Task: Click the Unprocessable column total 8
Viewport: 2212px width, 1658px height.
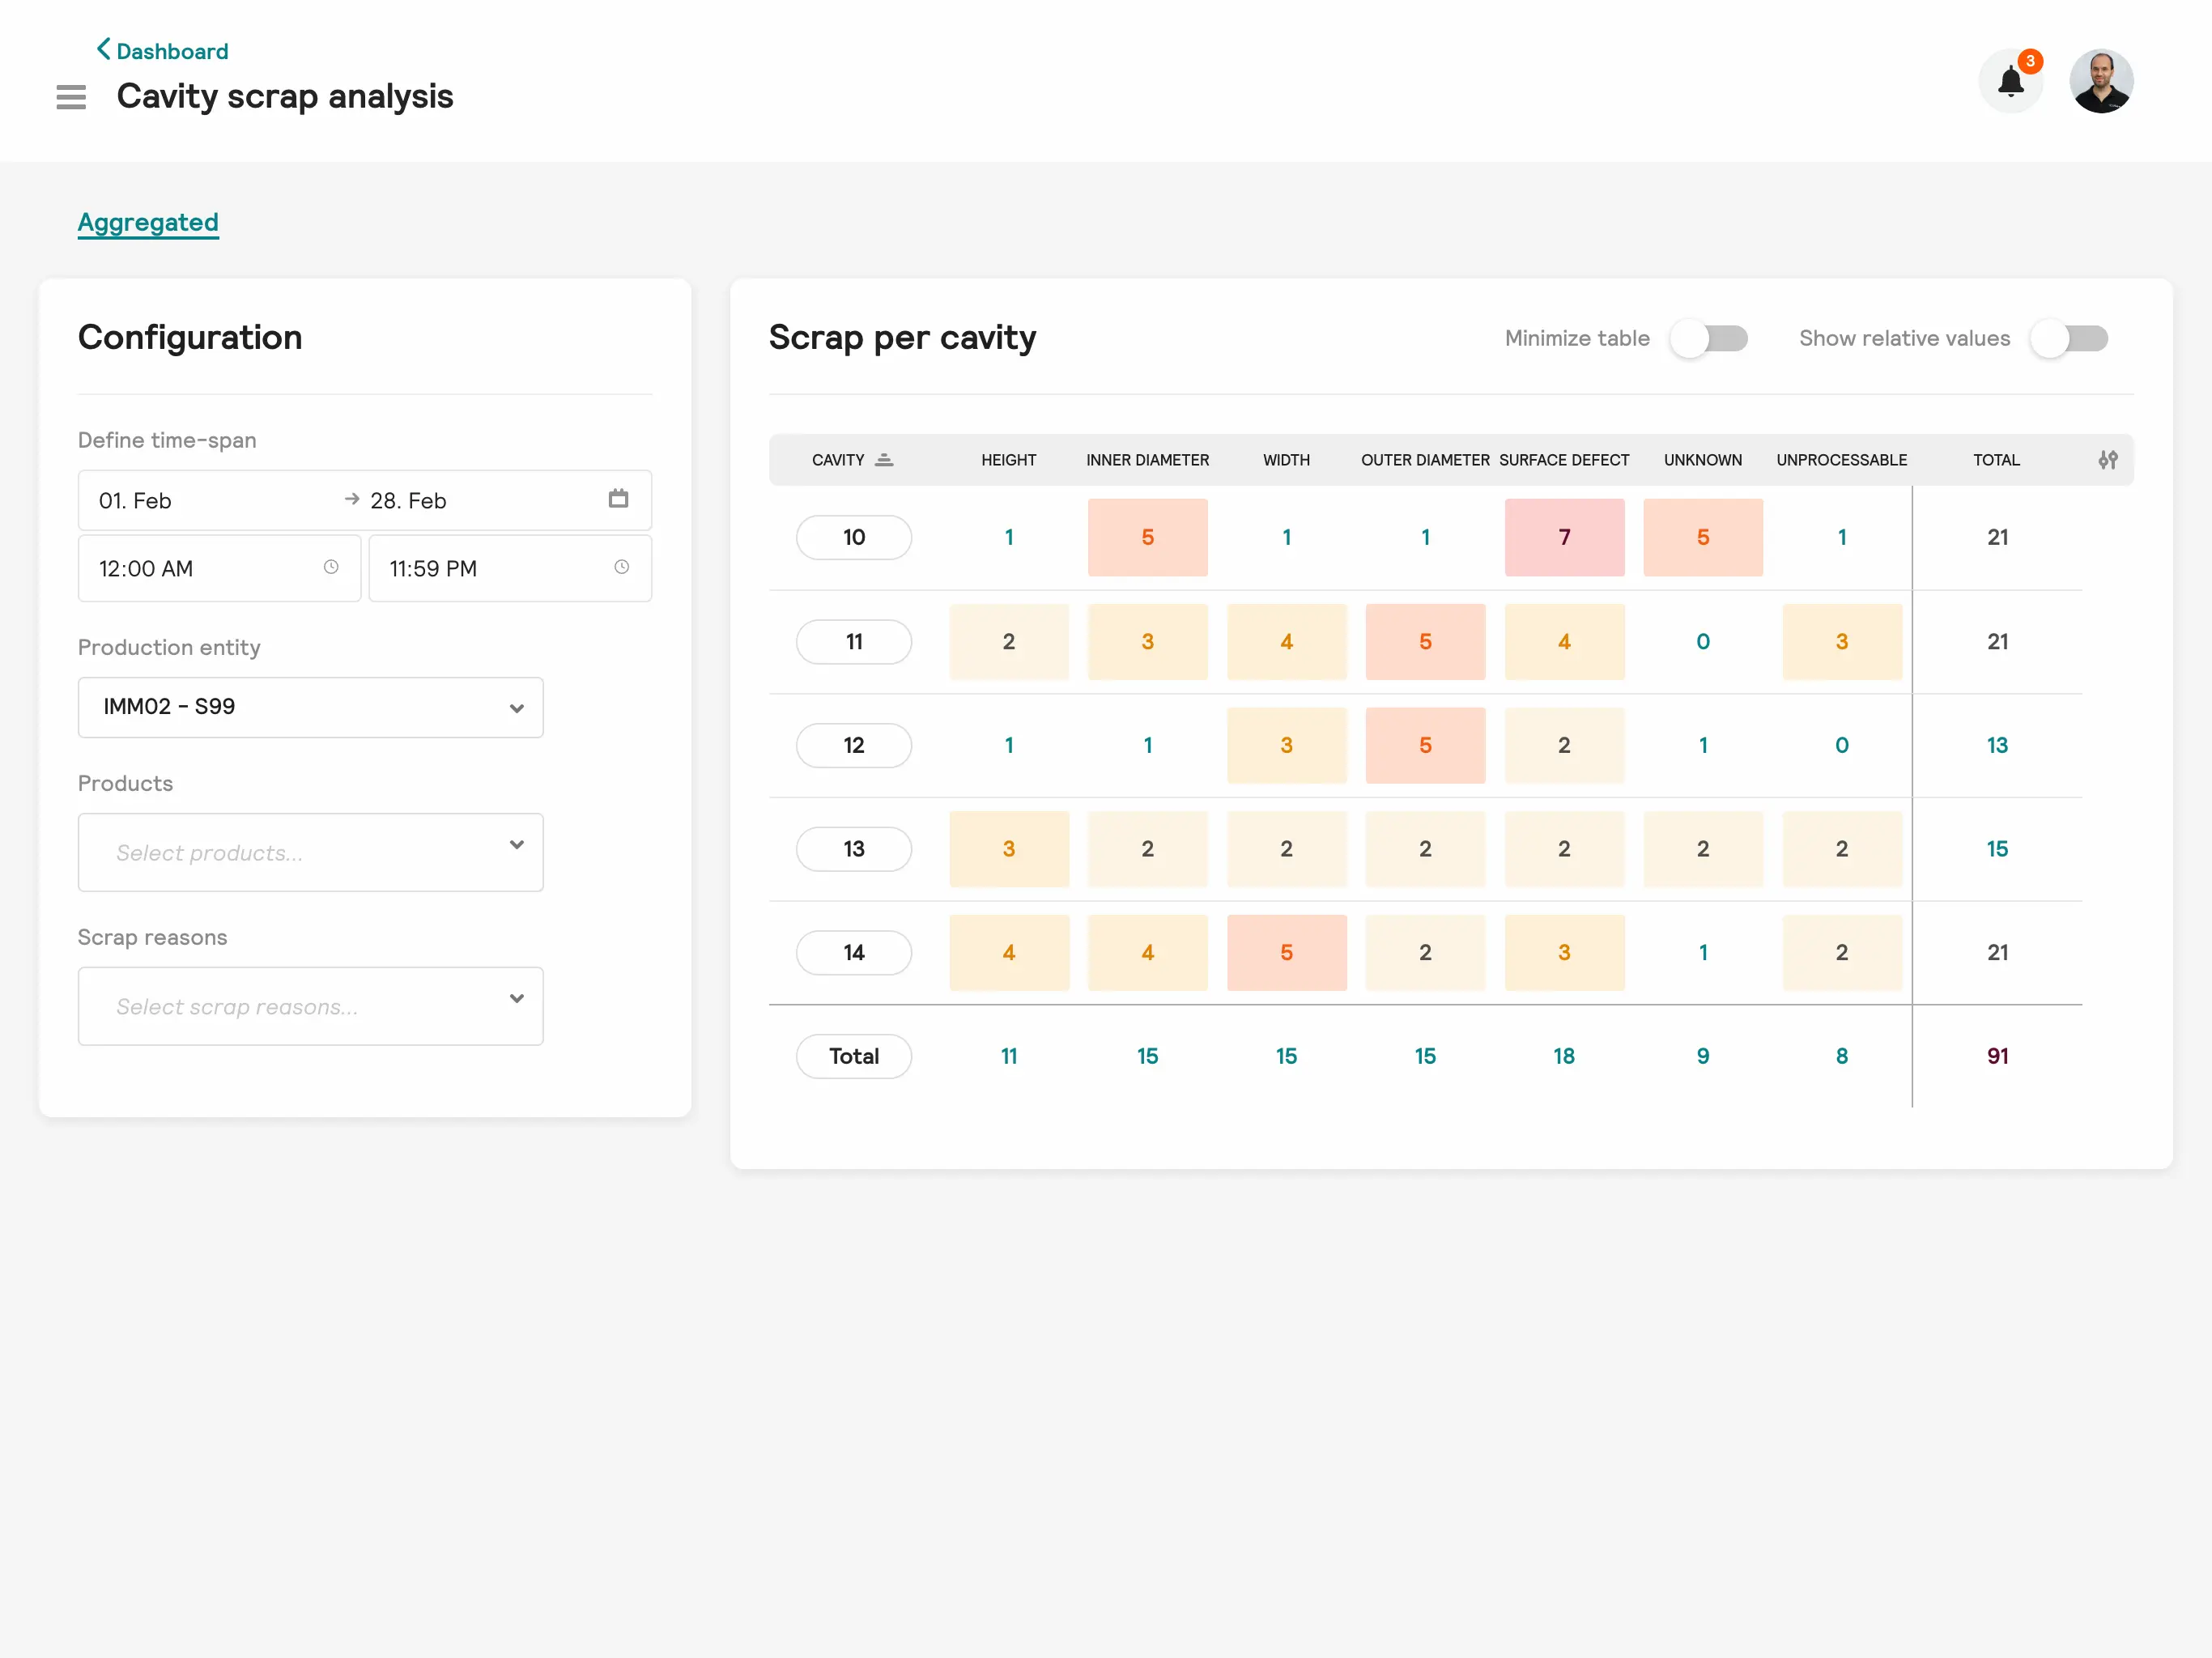Action: pos(1842,1056)
